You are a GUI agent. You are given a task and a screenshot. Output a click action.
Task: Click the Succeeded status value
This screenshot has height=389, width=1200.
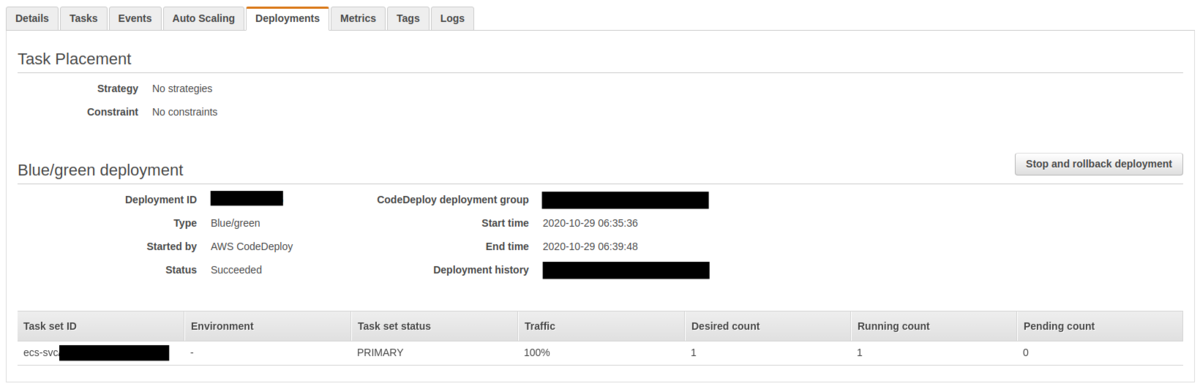[x=236, y=270]
